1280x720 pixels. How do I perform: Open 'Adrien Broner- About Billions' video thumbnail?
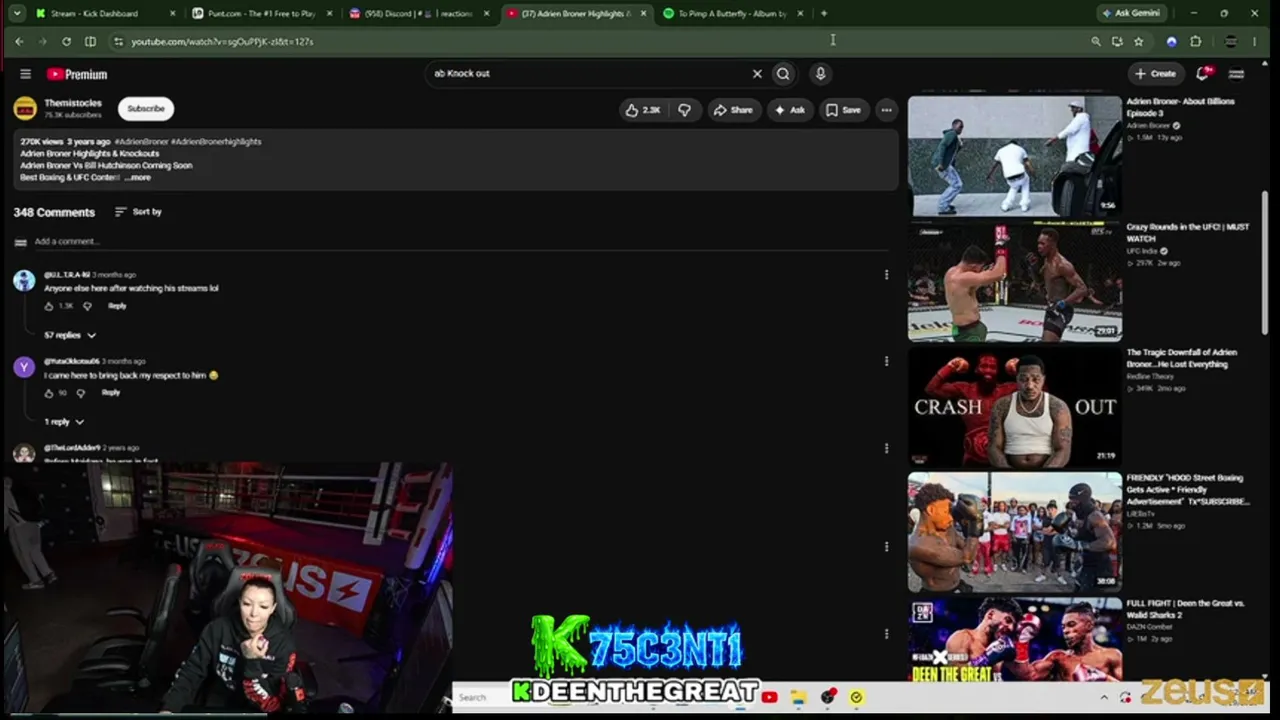[x=1015, y=155]
